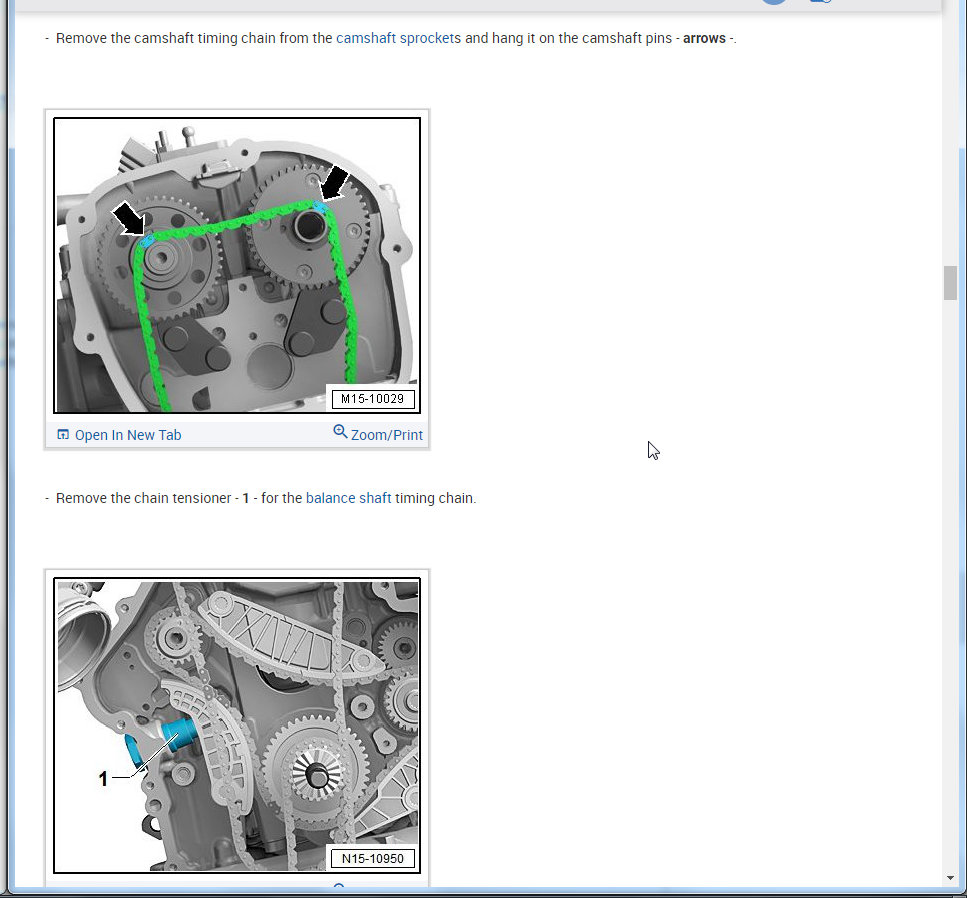
Task: Open the balance shaft link
Action: (348, 498)
